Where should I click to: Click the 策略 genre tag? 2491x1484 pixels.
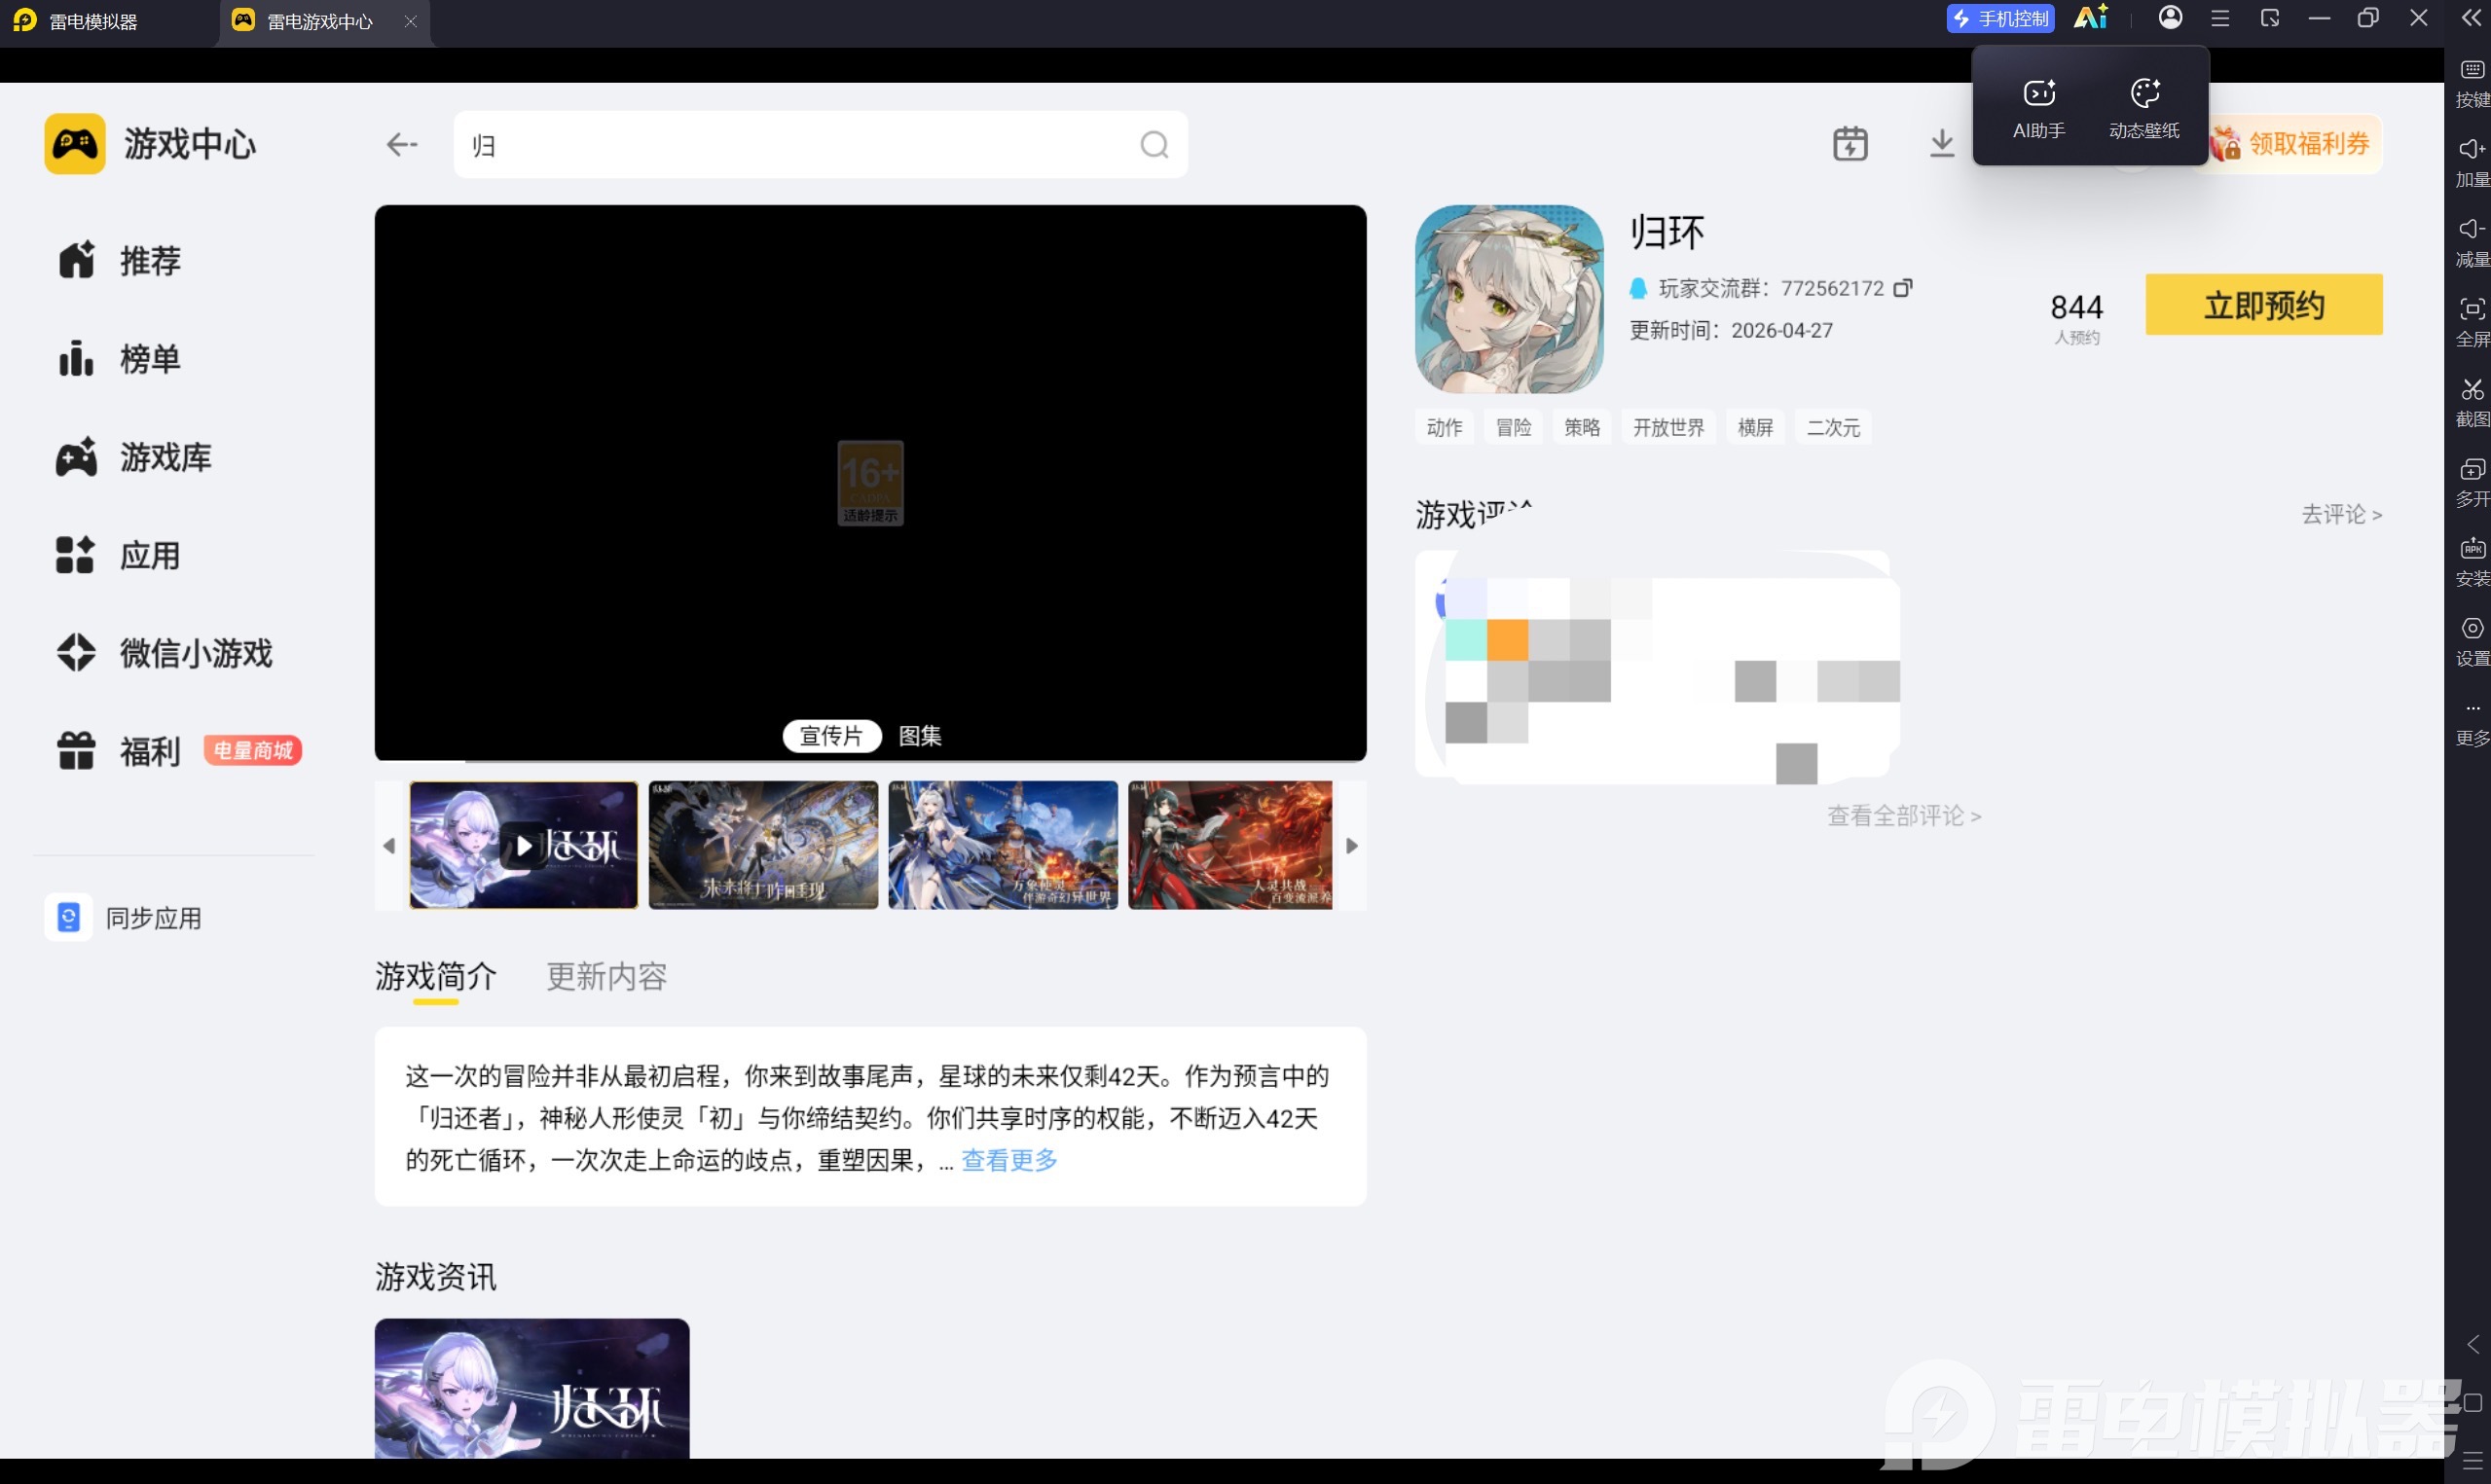[x=1582, y=428]
